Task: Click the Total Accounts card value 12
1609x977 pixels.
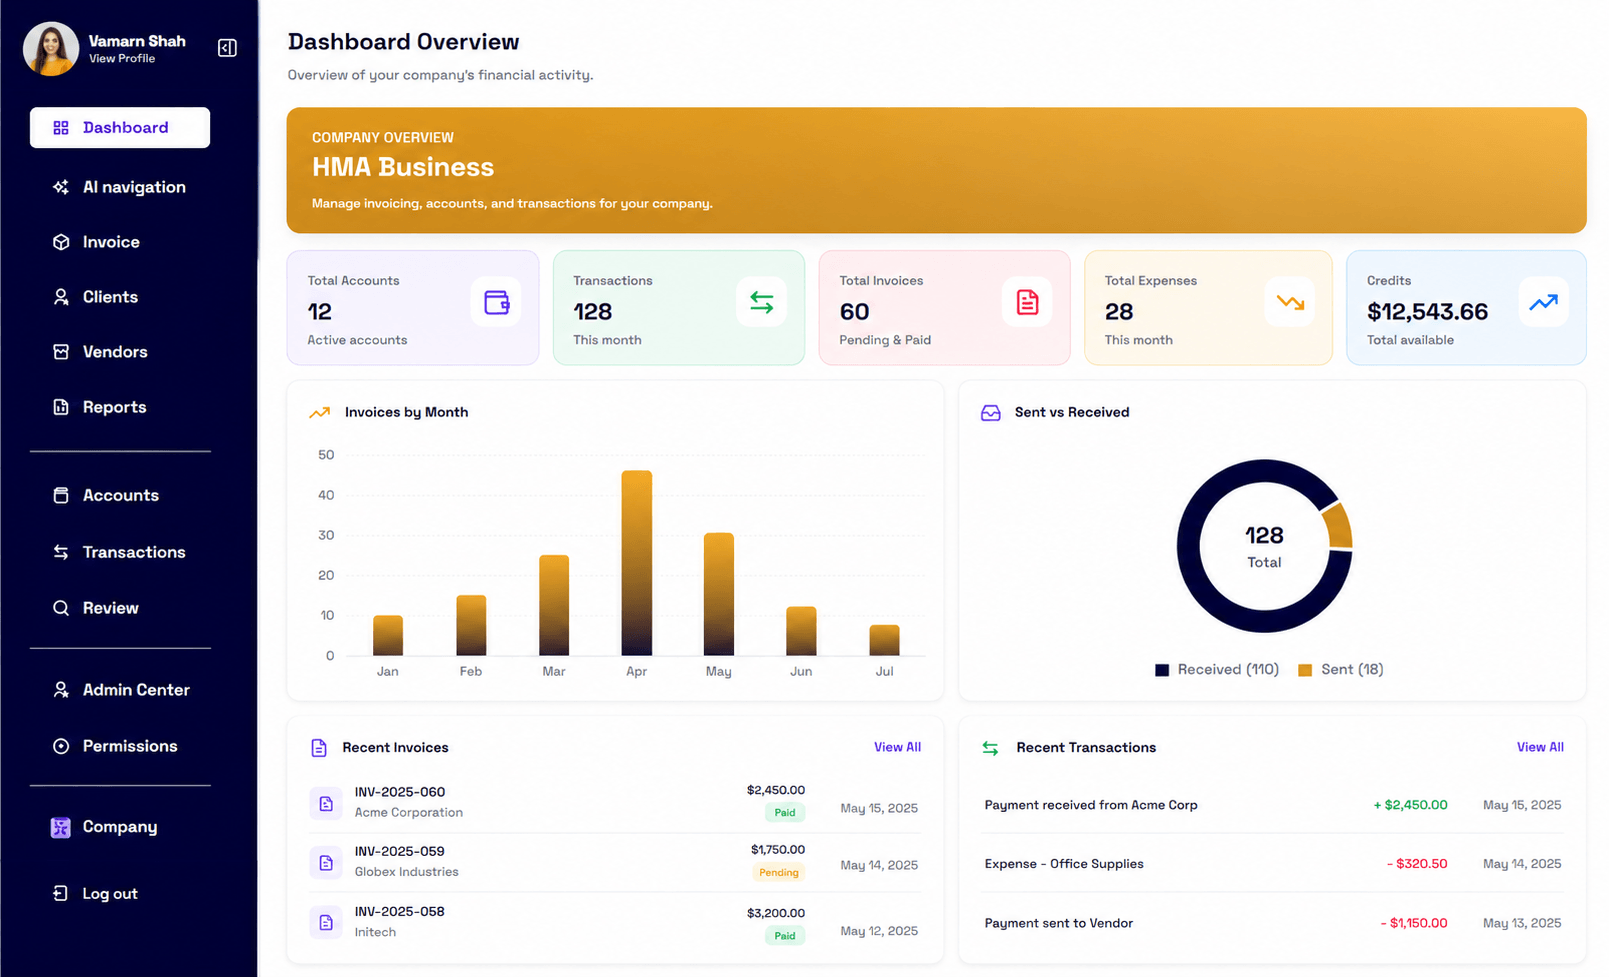Action: pos(320,312)
